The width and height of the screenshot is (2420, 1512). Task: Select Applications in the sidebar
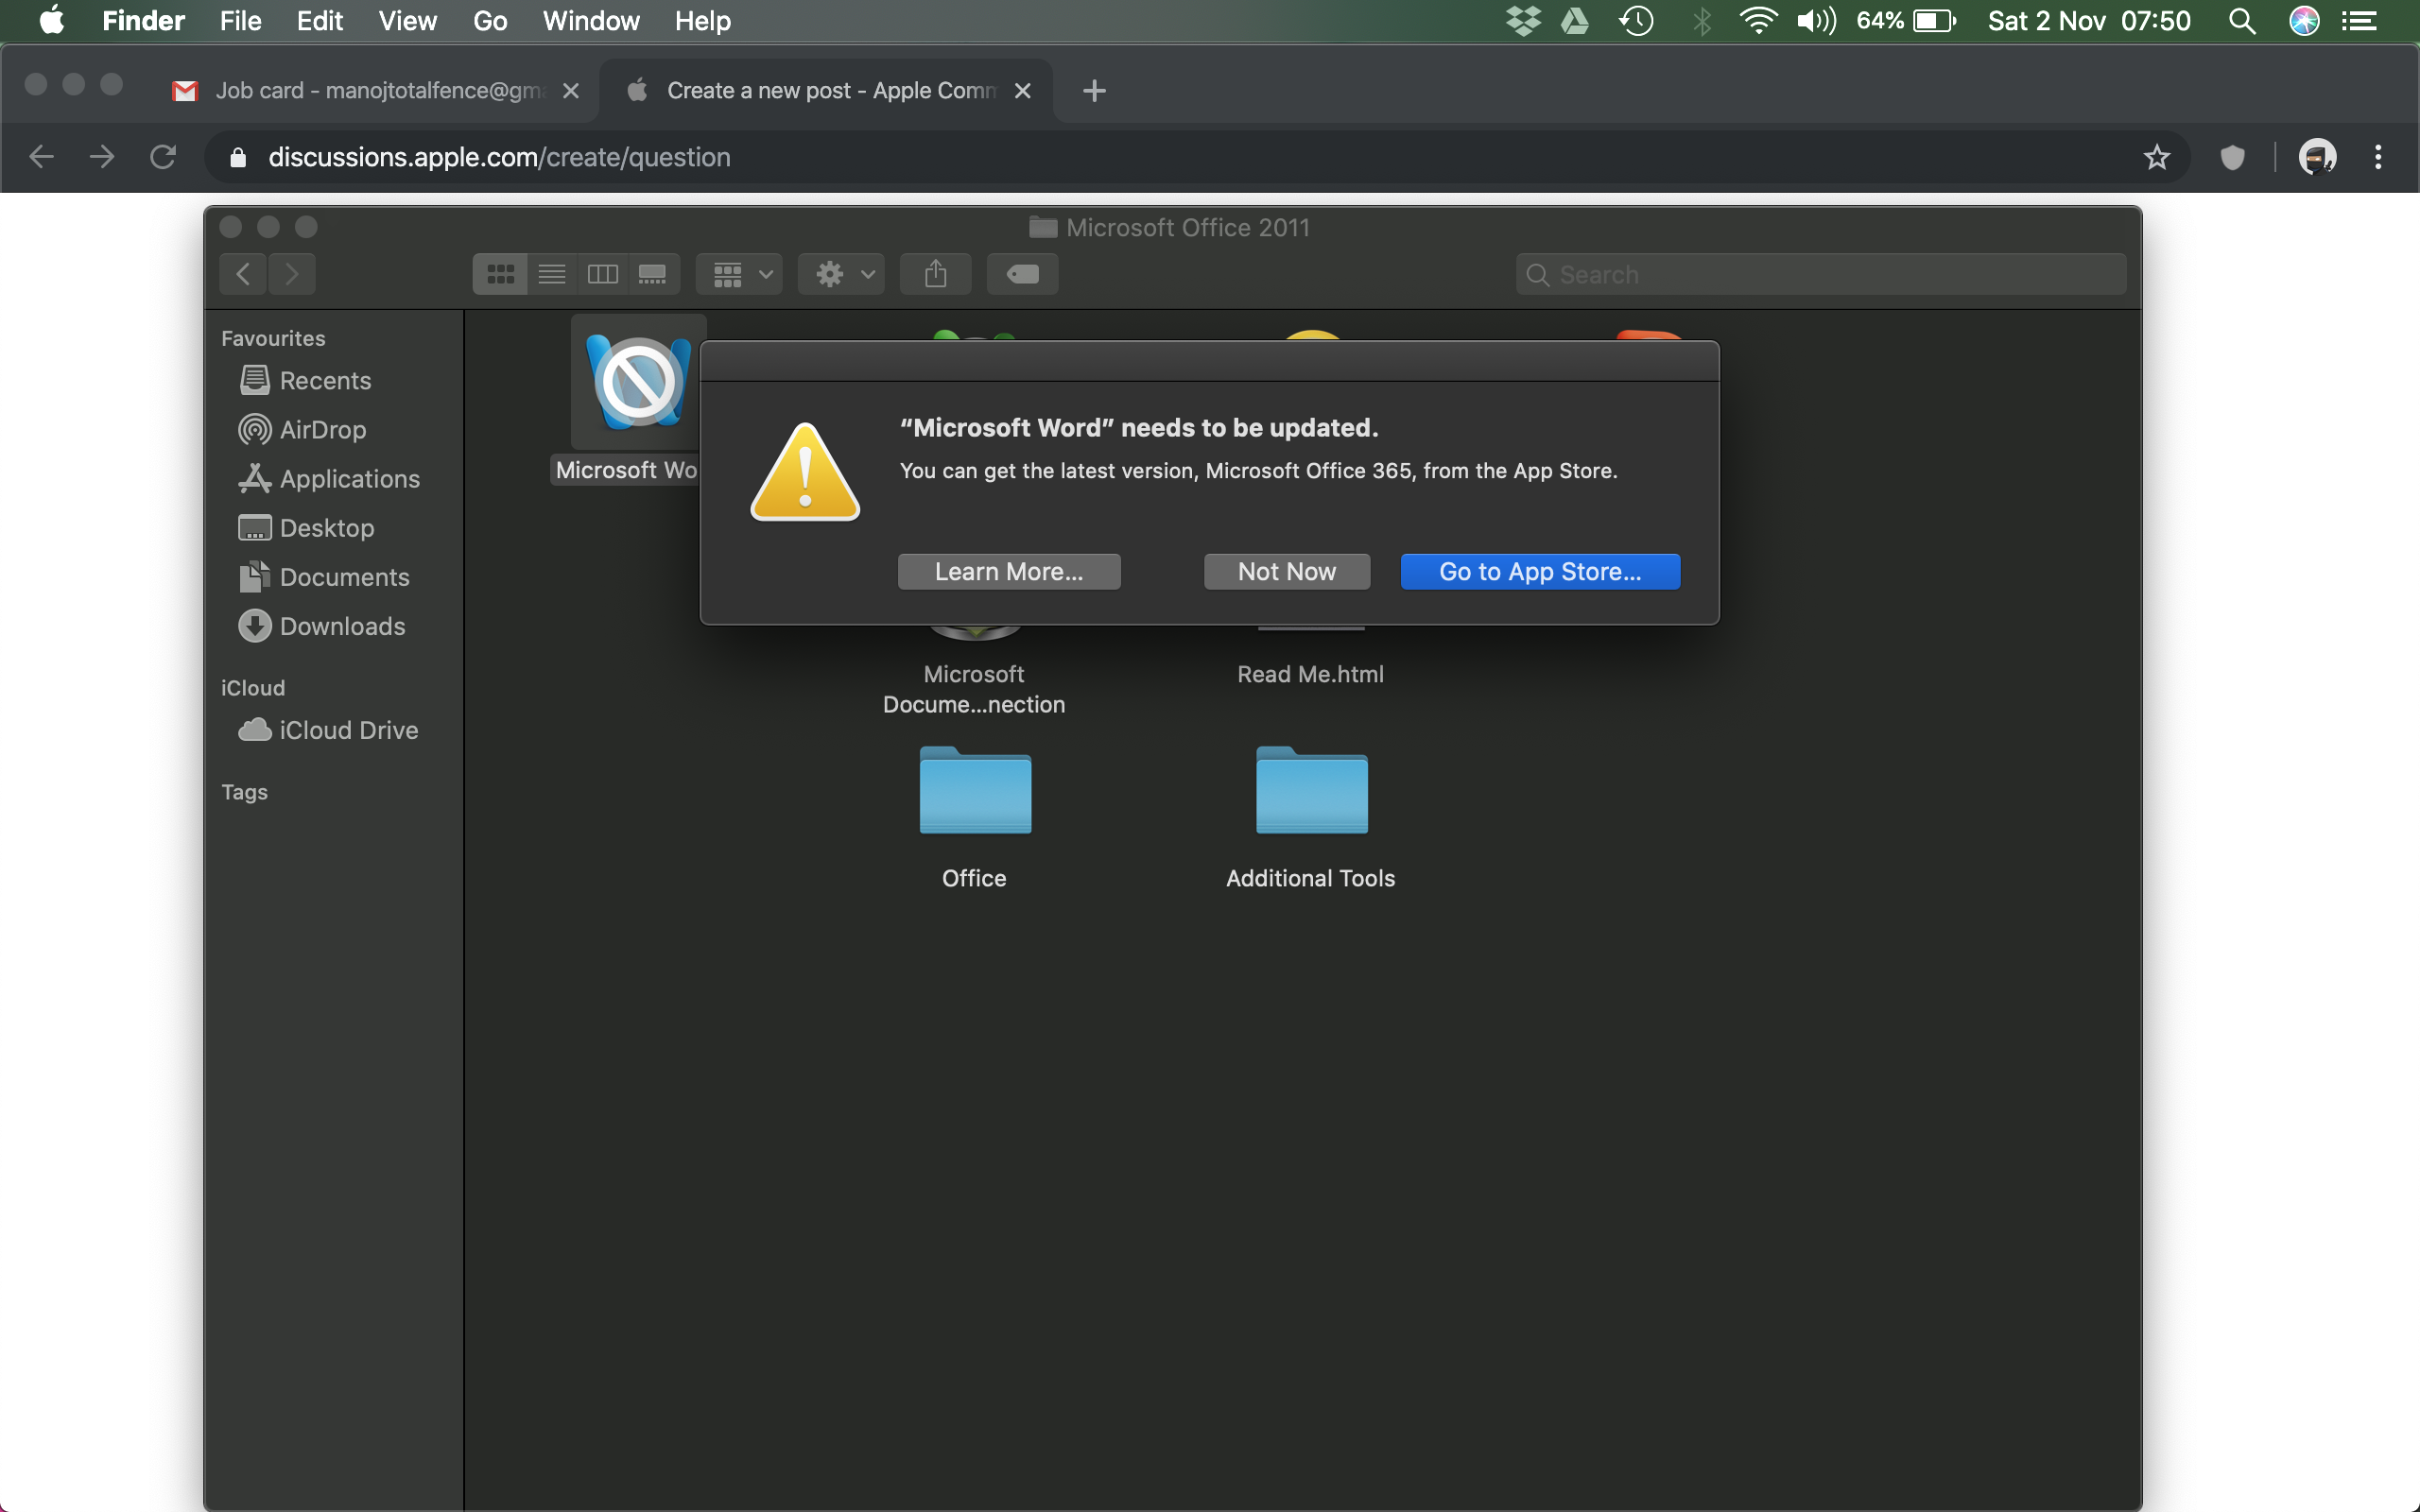tap(348, 479)
